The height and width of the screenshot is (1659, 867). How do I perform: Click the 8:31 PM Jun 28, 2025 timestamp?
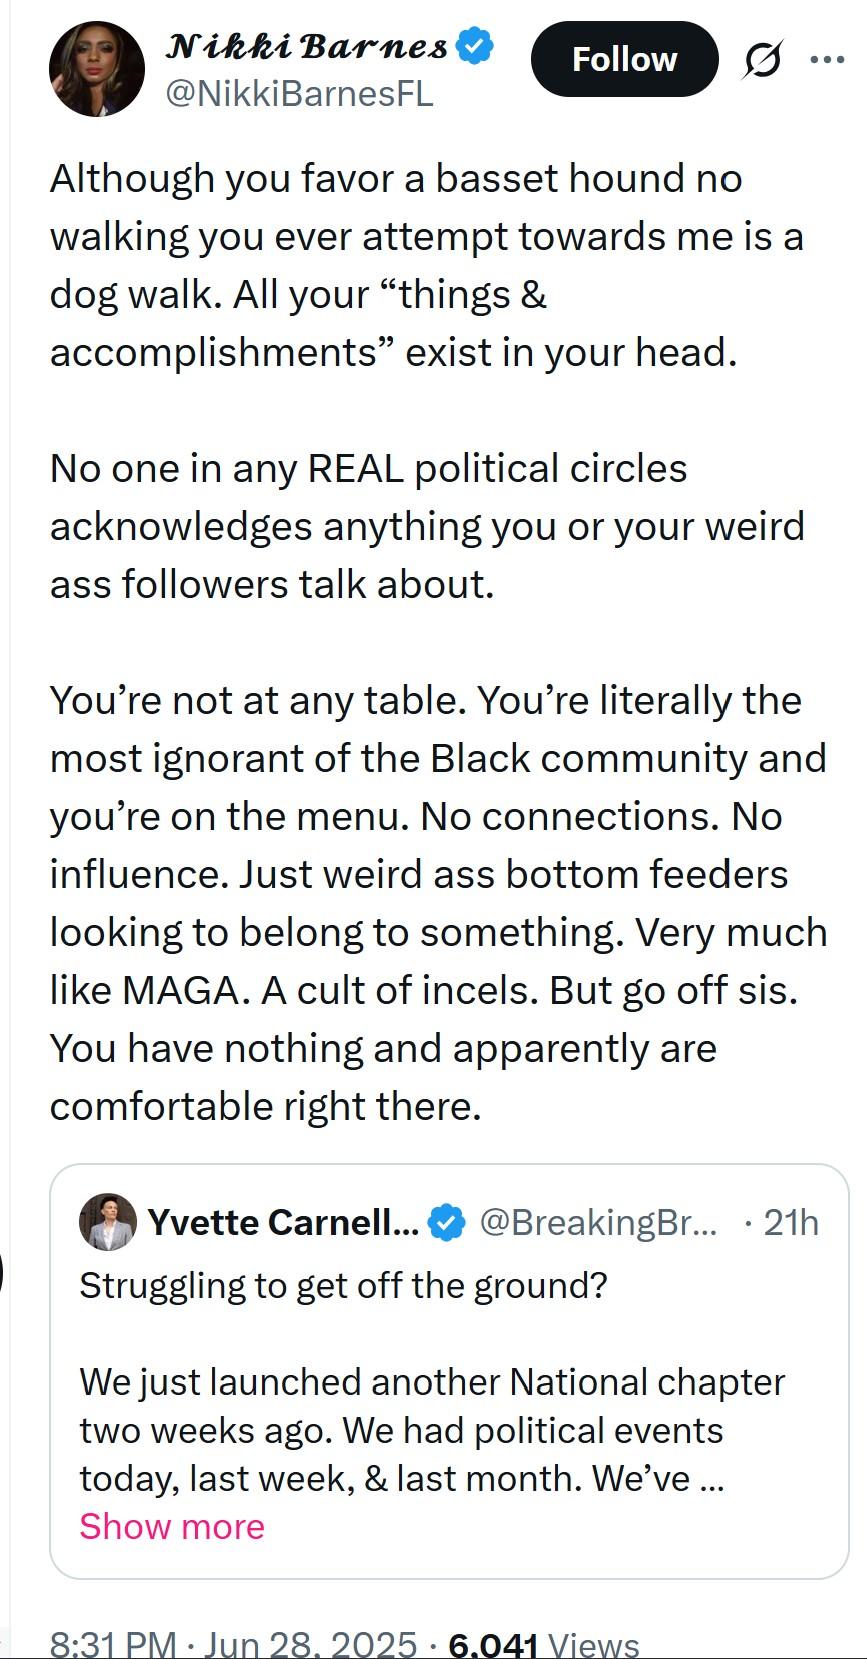click(x=233, y=1643)
